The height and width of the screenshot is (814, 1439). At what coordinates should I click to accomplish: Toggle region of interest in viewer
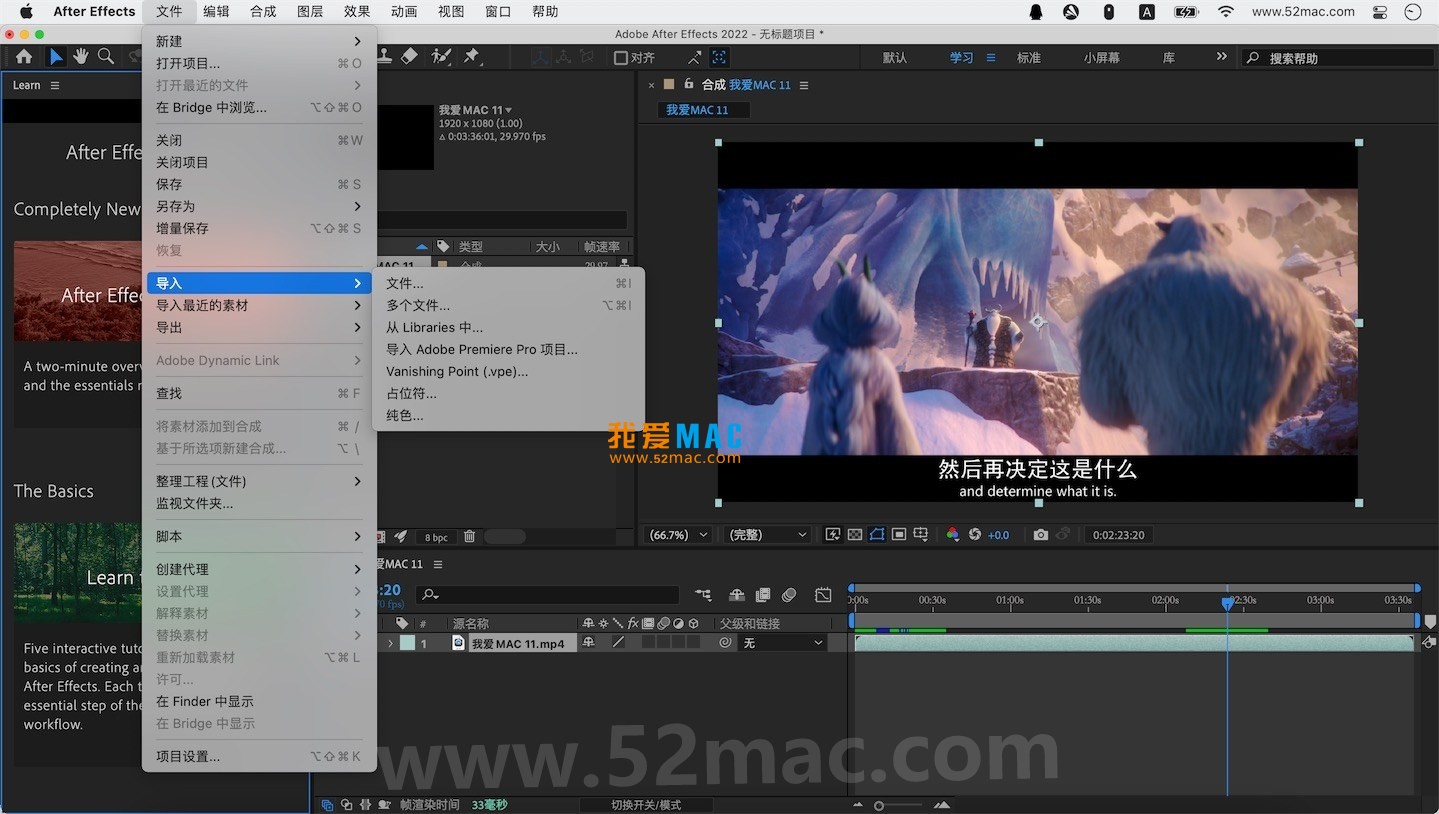899,535
